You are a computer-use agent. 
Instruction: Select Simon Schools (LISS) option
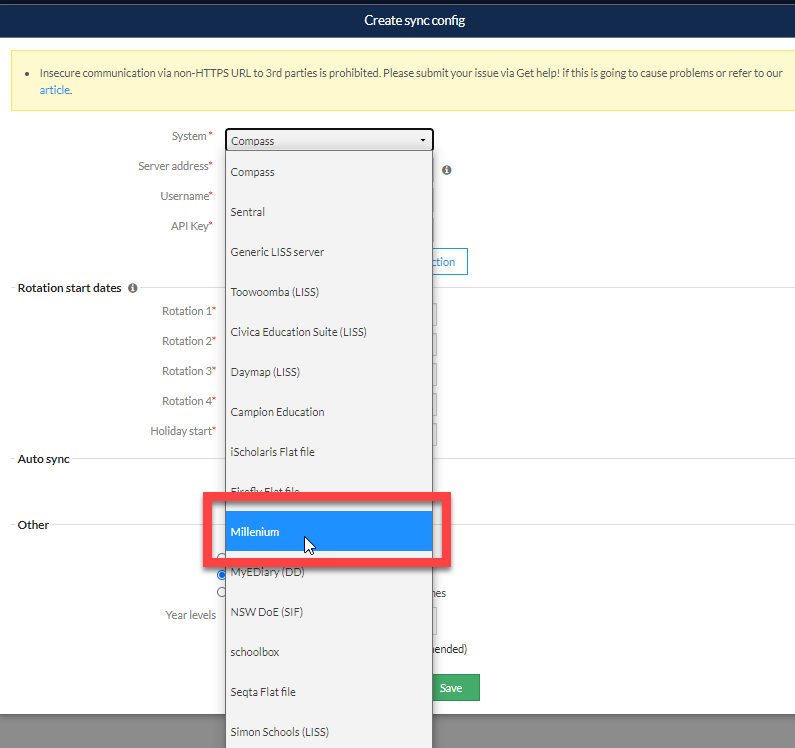coord(329,732)
